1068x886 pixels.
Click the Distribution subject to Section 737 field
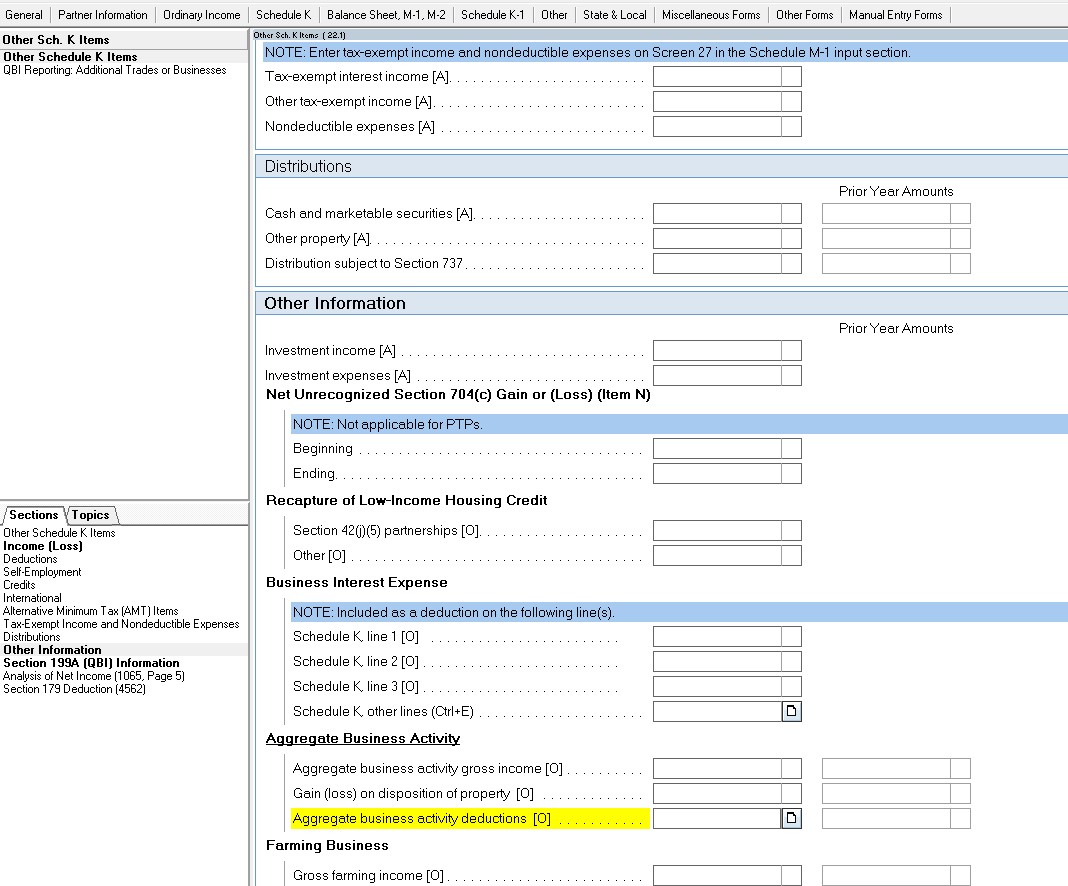[726, 263]
